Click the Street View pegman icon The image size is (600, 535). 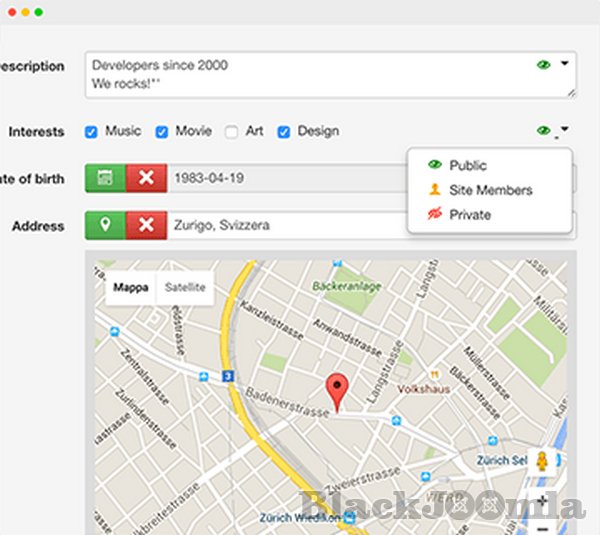[x=543, y=462]
